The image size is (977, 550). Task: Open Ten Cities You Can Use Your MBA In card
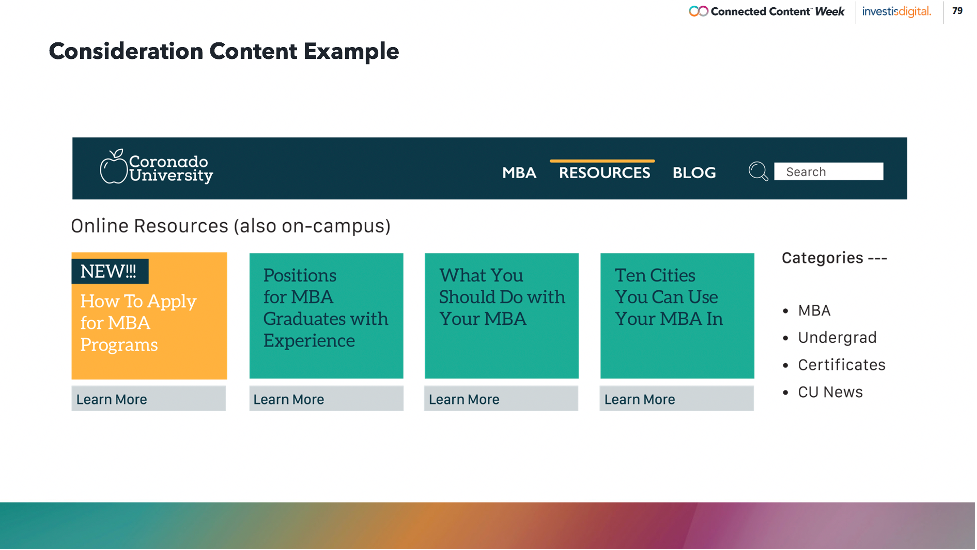[677, 315]
